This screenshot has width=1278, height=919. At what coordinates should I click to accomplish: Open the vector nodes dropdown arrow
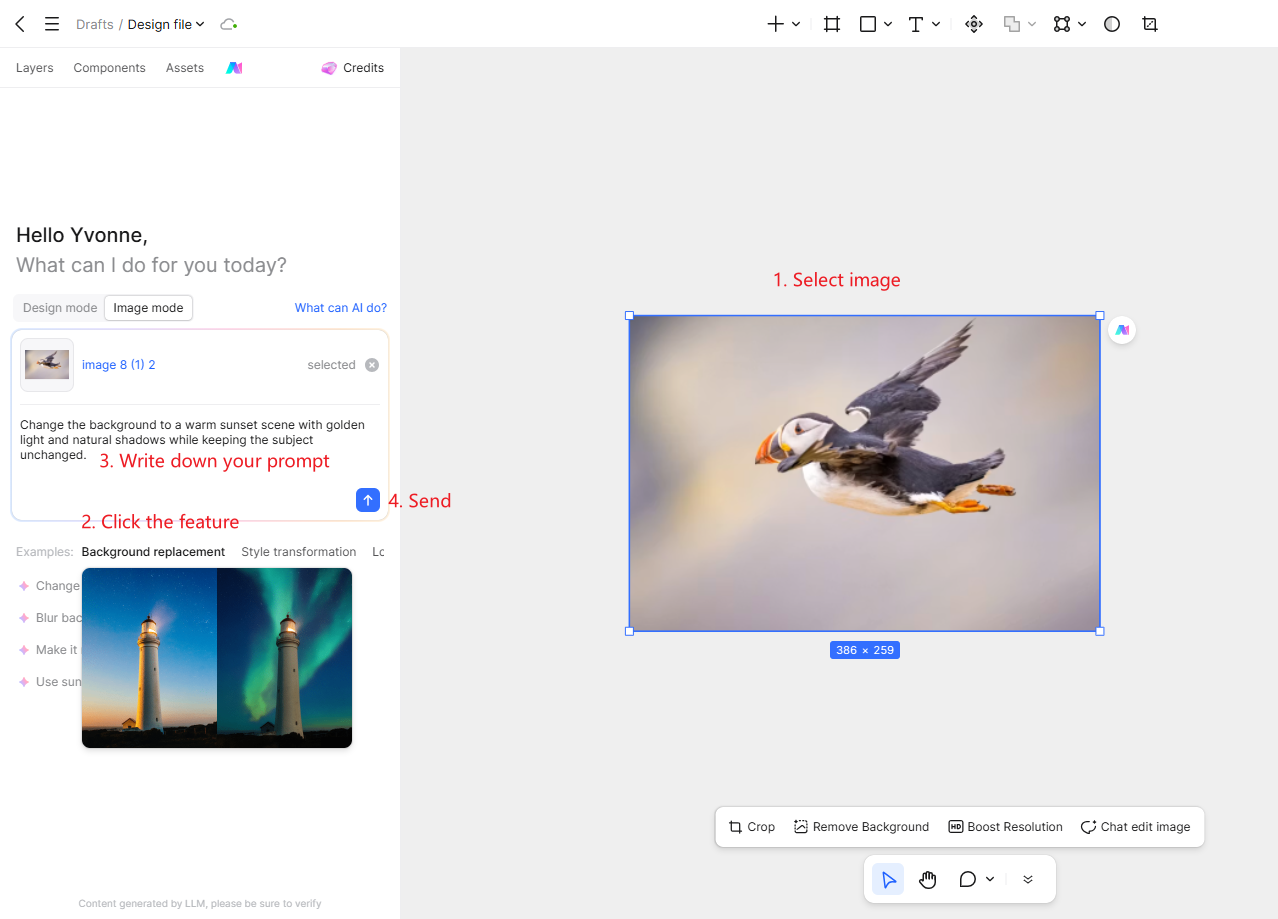(x=1082, y=24)
